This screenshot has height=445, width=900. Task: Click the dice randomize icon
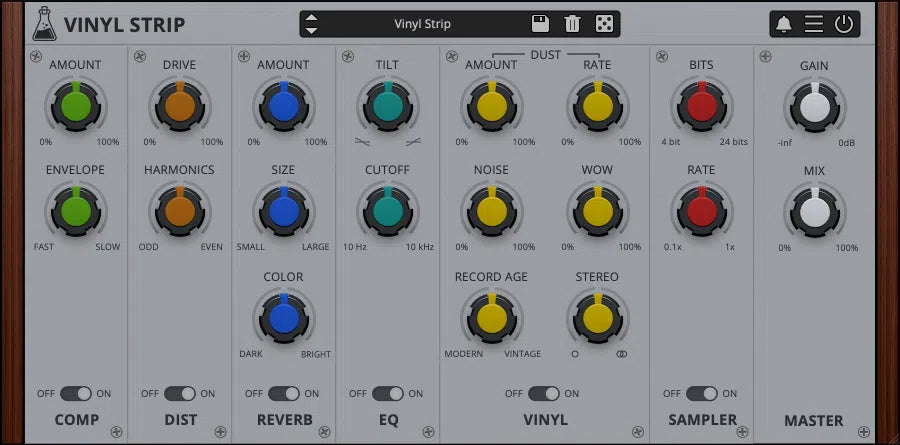604,24
